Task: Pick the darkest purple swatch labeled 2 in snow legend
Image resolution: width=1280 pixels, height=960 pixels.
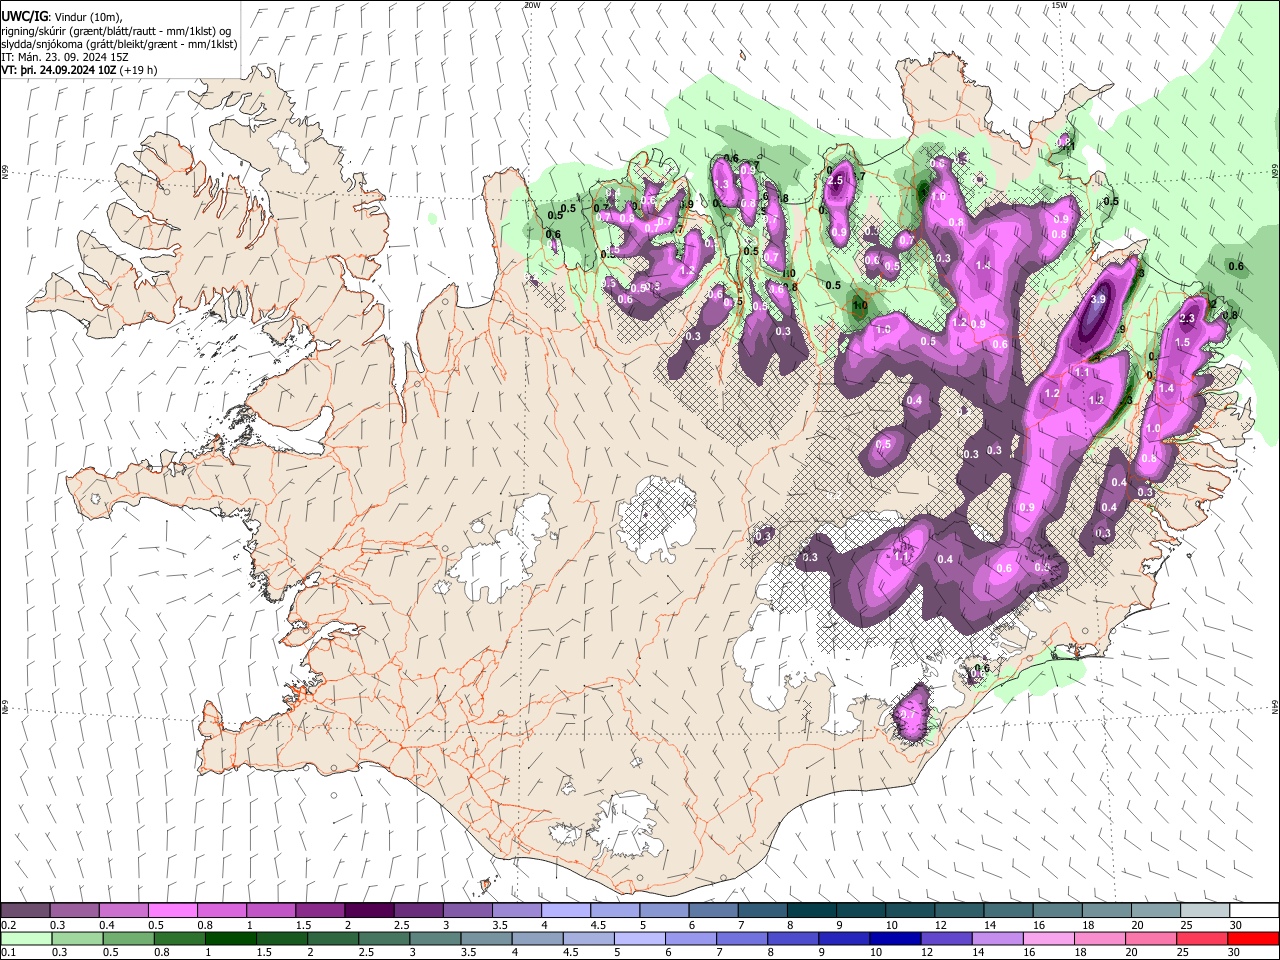Action: pyautogui.click(x=368, y=911)
